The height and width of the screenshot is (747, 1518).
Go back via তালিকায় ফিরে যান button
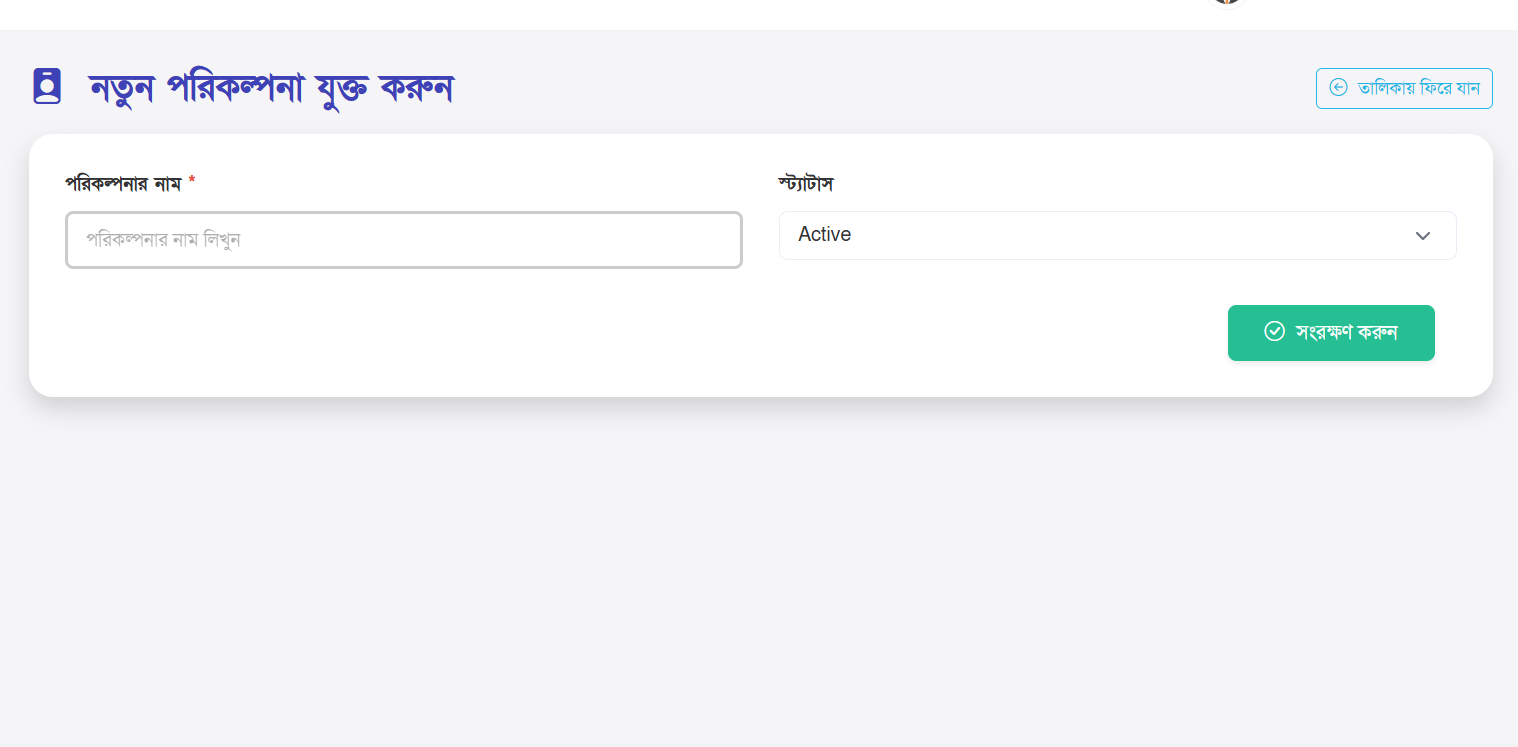[x=1404, y=88]
